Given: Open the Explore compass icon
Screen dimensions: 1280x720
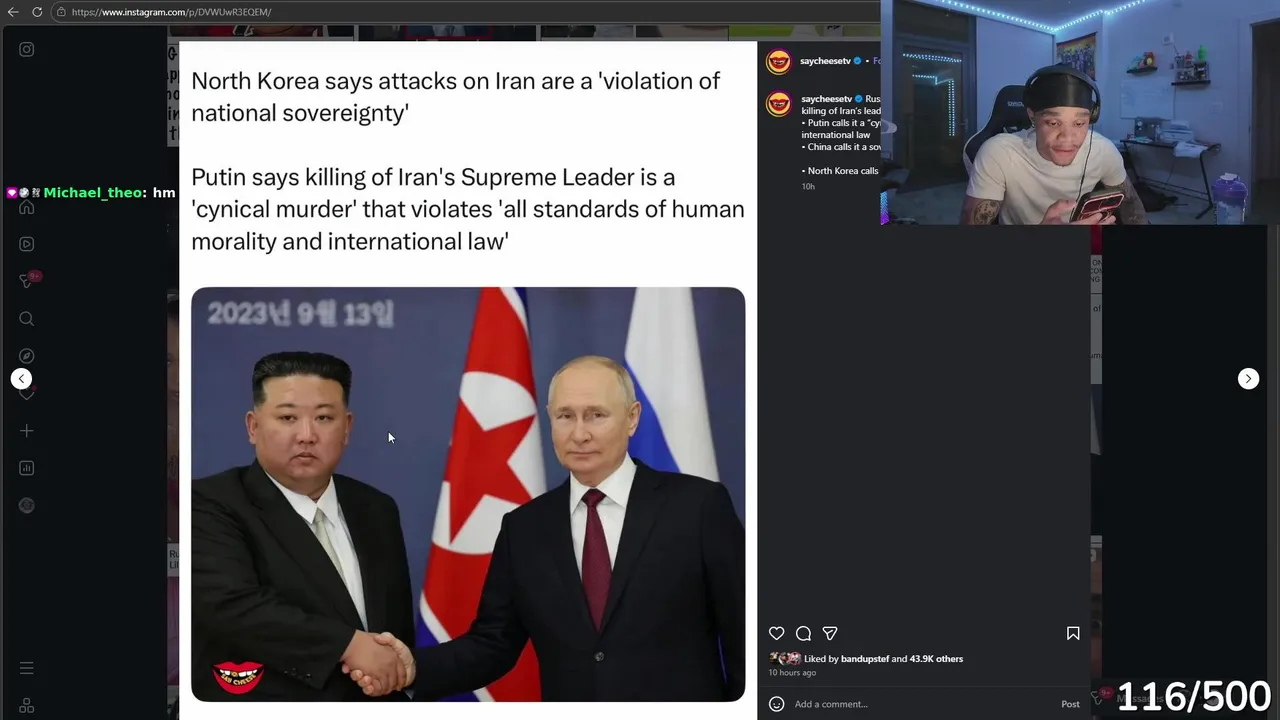Looking at the screenshot, I should click(x=27, y=356).
